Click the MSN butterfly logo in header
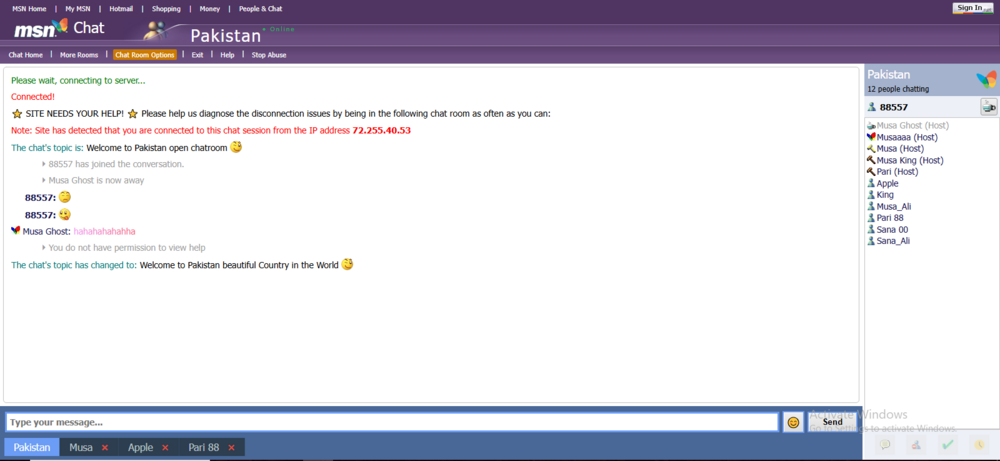The width and height of the screenshot is (1000, 461). pos(61,27)
